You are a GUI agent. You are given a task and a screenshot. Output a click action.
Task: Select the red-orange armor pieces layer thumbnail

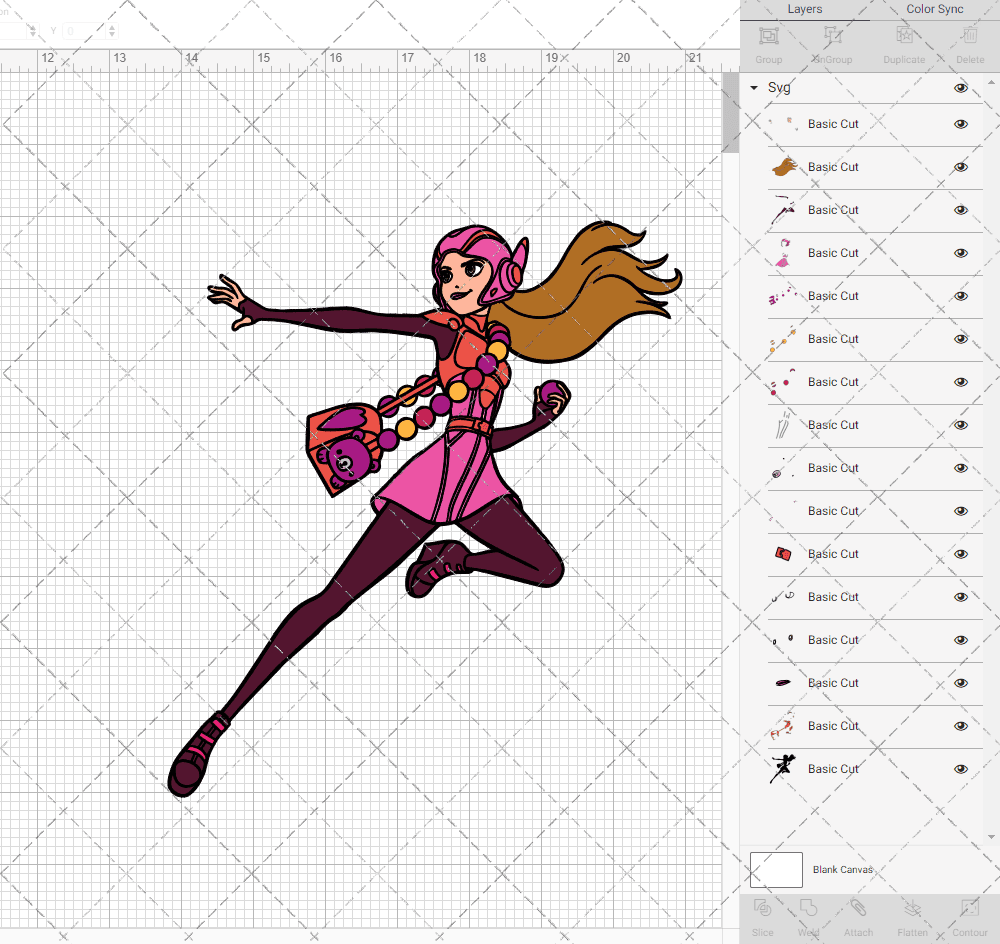point(783,726)
